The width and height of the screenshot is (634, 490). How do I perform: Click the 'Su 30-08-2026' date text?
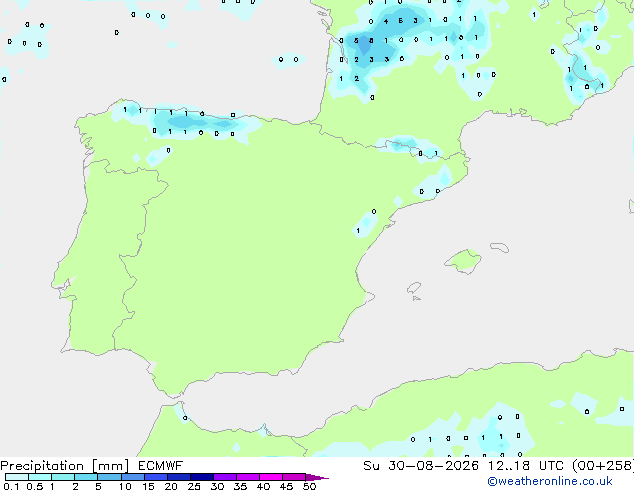(x=421, y=466)
